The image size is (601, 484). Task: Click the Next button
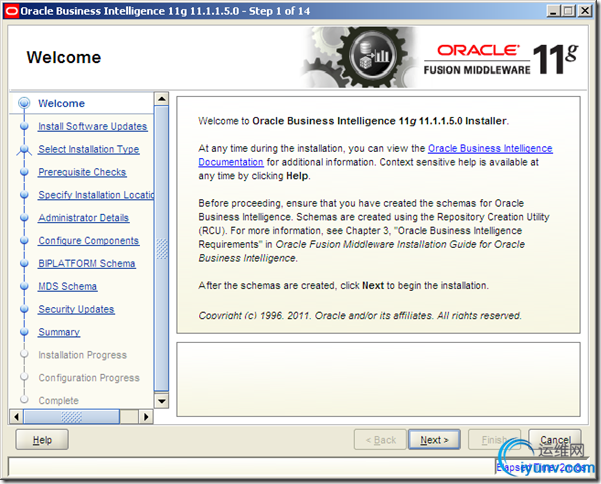[434, 440]
